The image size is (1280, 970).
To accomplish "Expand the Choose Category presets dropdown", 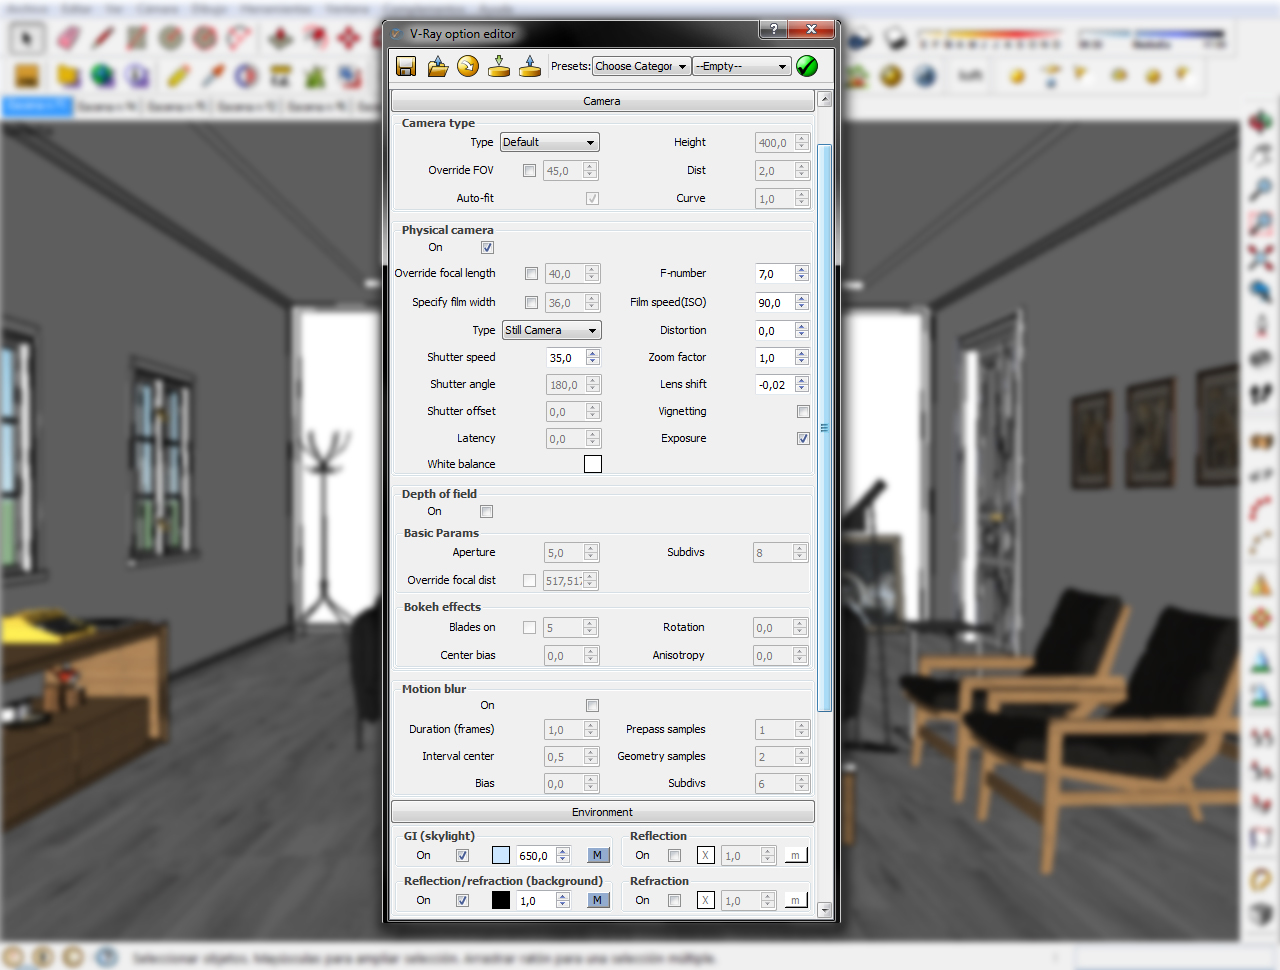I will [641, 67].
